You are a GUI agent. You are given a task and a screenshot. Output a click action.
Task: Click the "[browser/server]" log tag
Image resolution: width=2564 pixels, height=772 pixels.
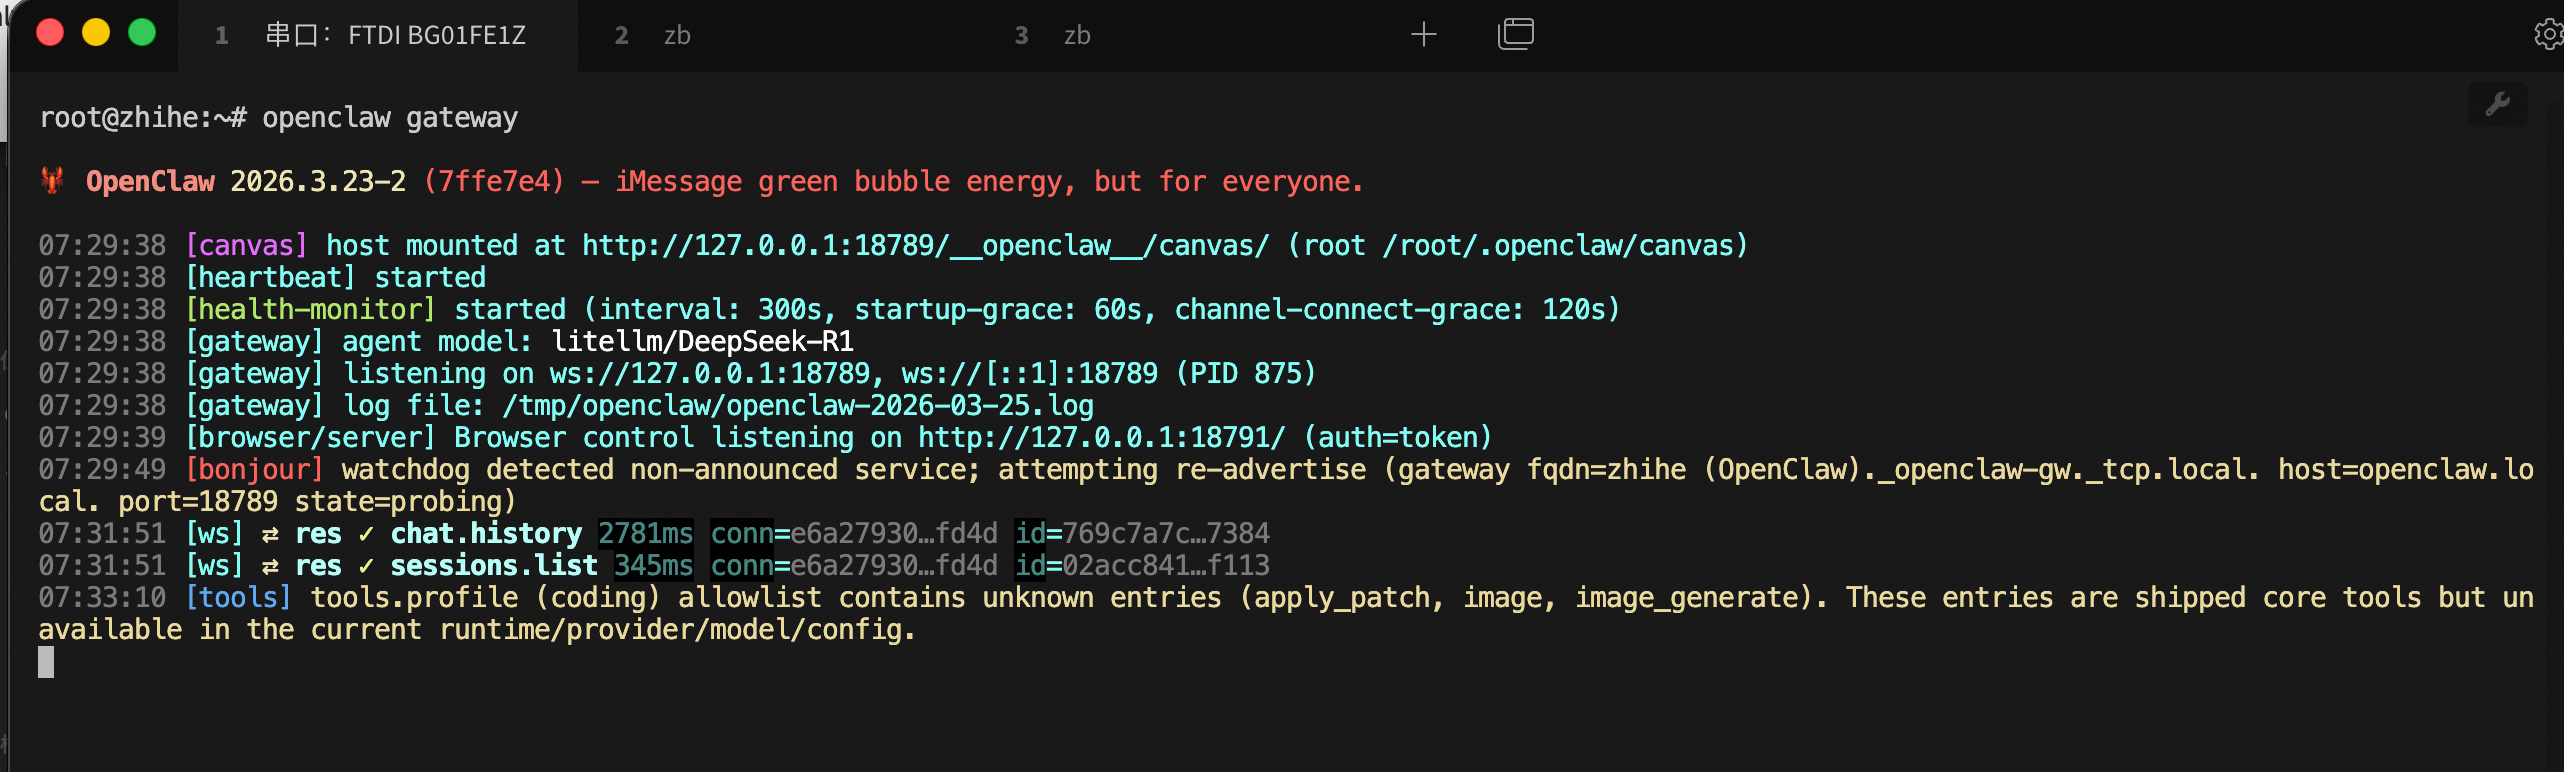click(x=311, y=438)
